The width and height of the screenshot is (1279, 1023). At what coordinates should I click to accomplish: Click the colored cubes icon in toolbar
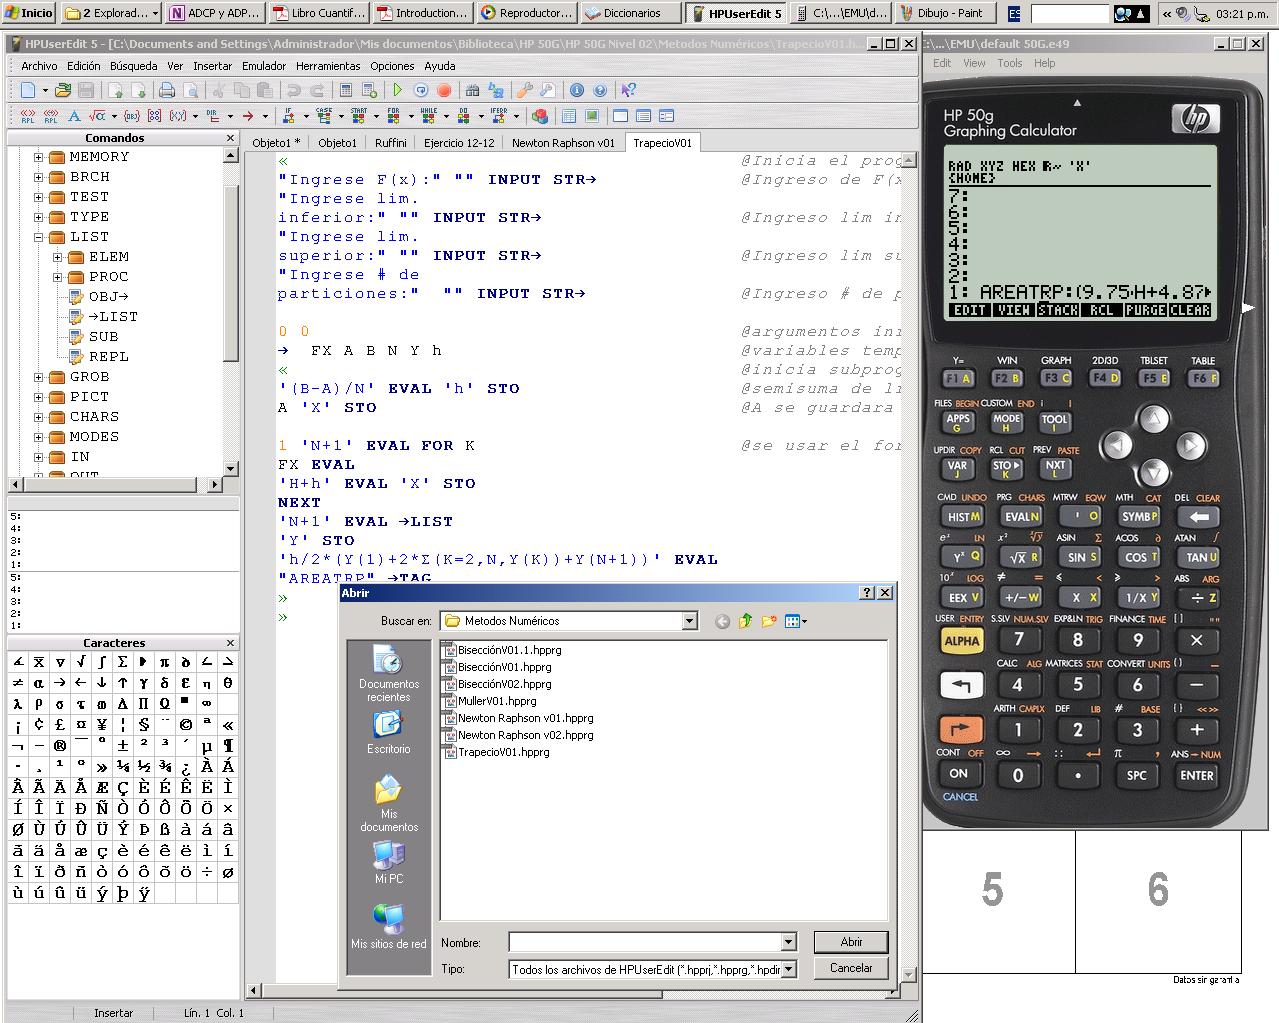tap(540, 116)
